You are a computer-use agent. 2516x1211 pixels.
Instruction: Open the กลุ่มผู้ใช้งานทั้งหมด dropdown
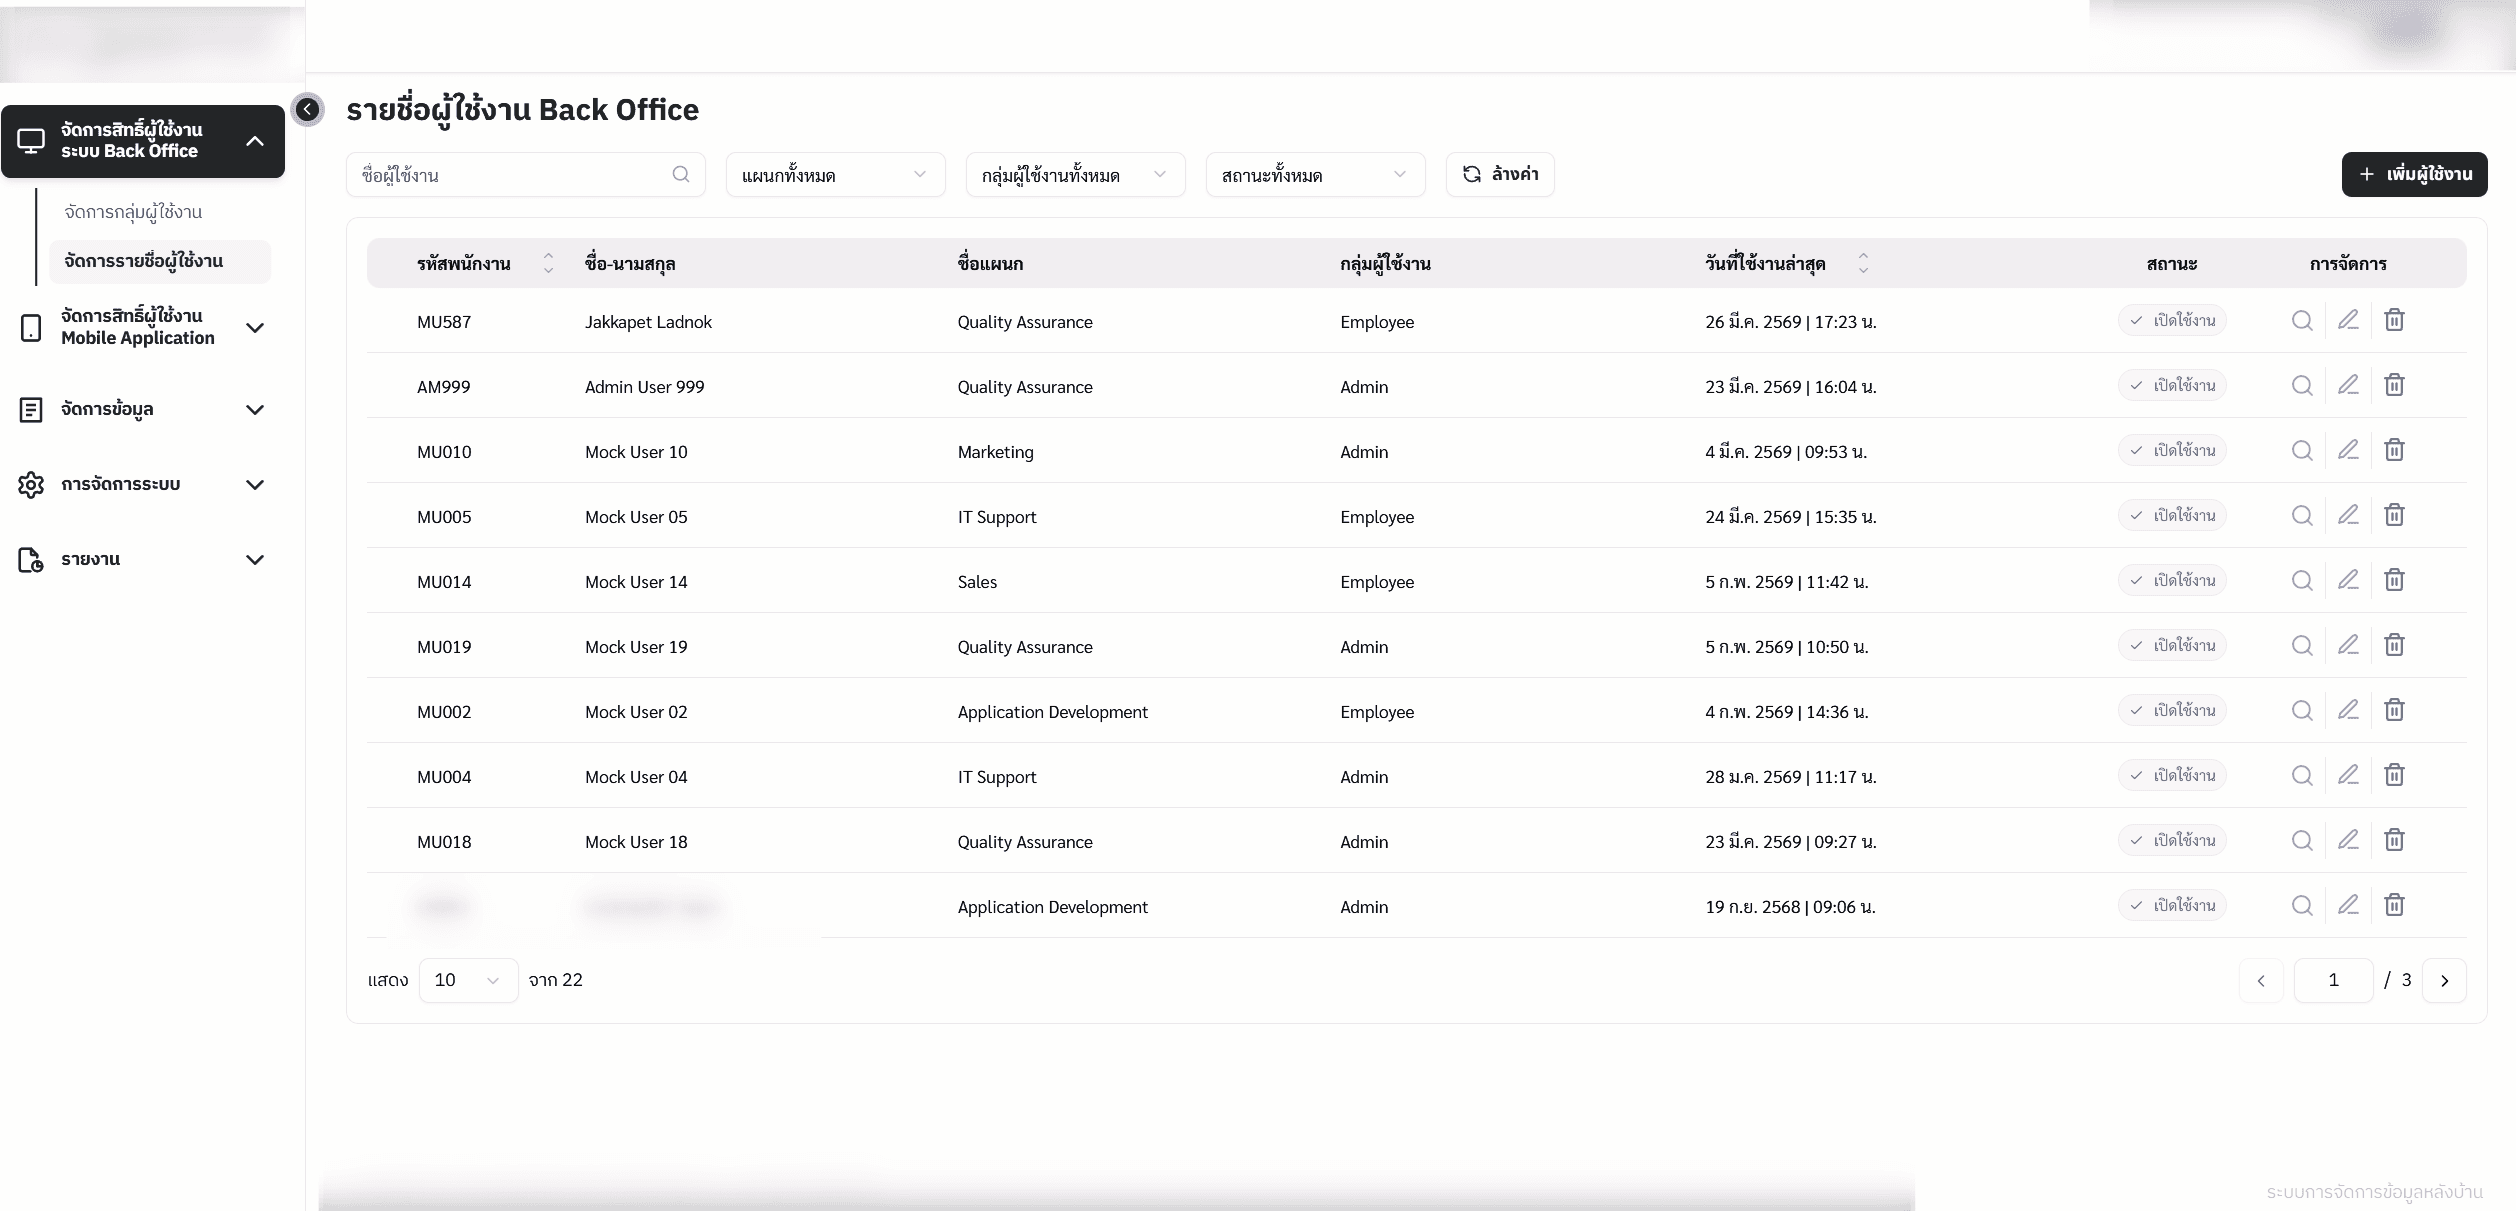tap(1075, 175)
